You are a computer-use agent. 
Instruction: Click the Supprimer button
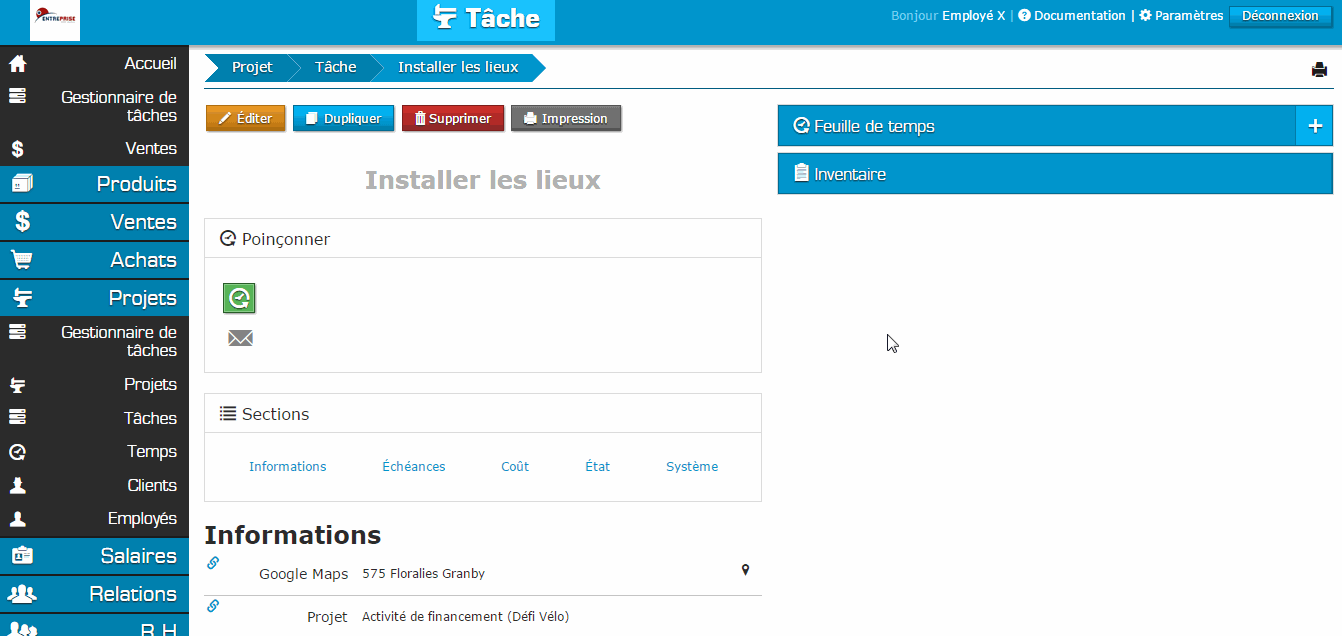pyautogui.click(x=452, y=117)
